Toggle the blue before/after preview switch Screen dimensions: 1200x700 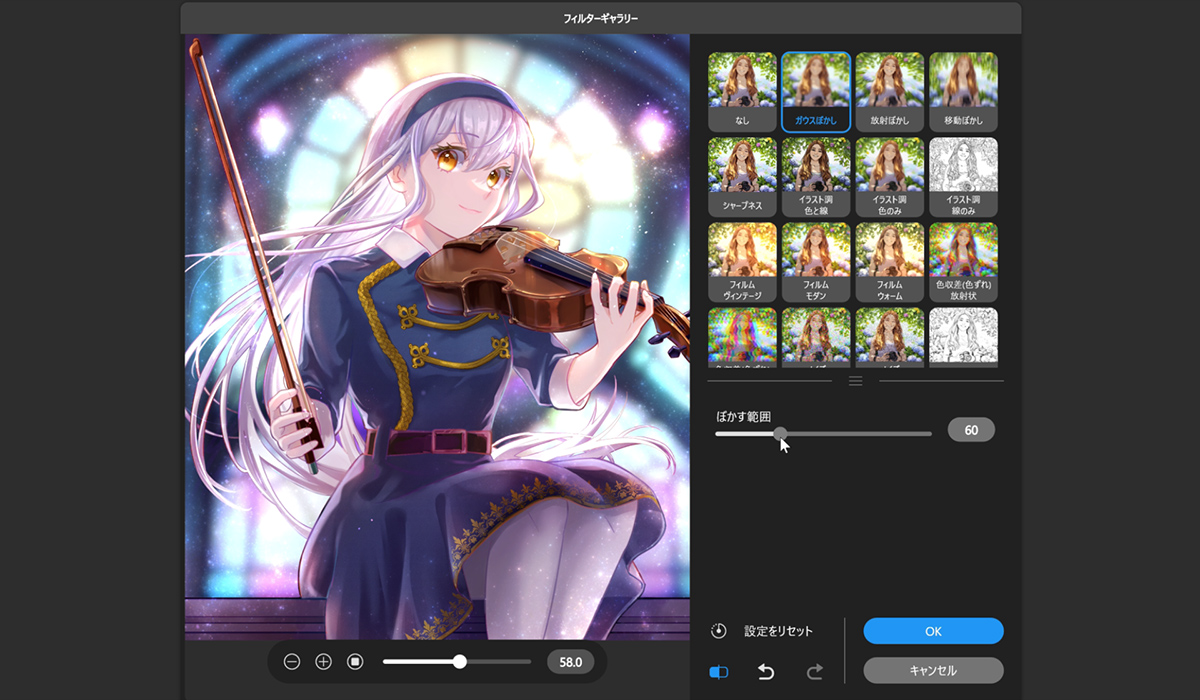click(x=719, y=672)
